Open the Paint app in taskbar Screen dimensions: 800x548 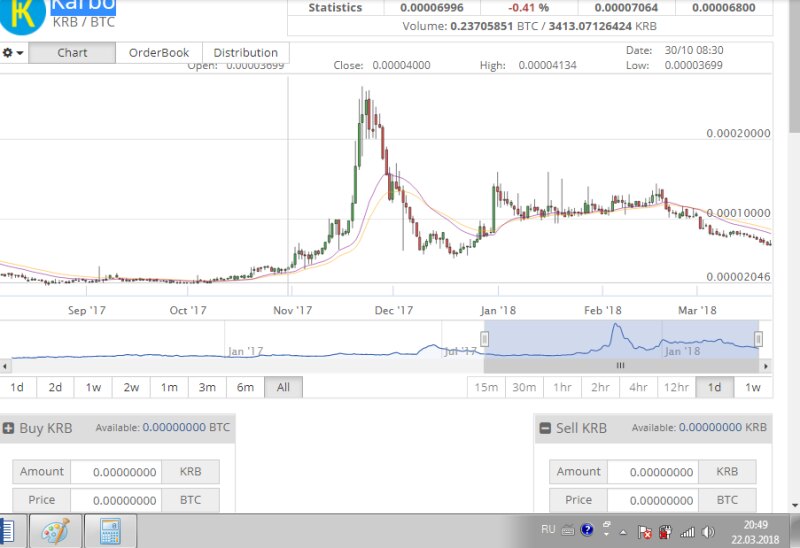(55, 531)
